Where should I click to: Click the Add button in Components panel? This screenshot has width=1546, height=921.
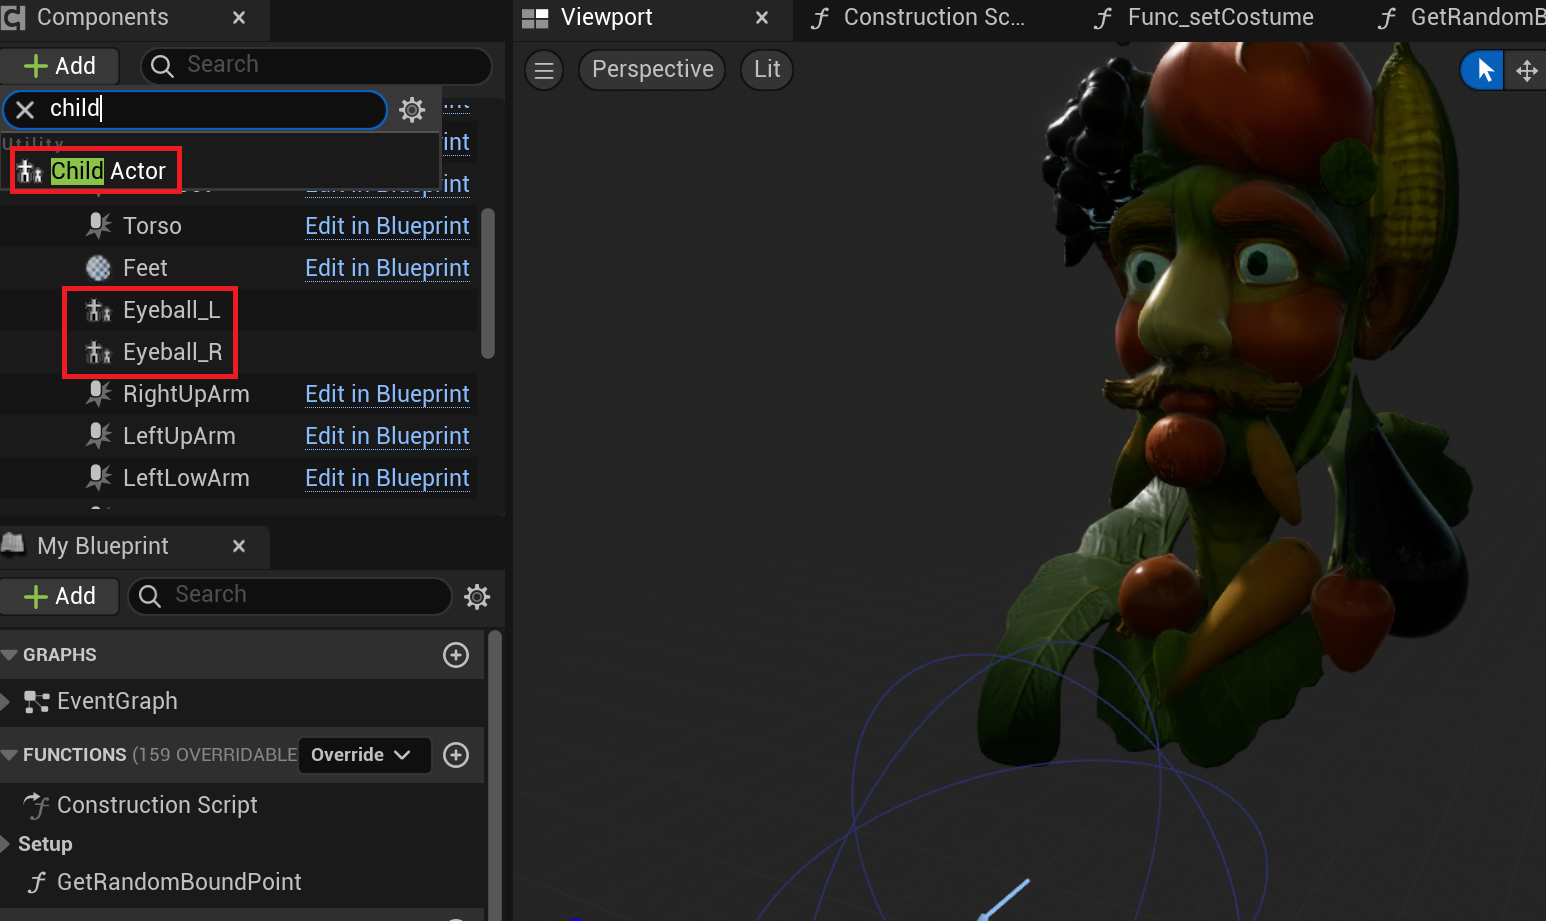[x=60, y=66]
